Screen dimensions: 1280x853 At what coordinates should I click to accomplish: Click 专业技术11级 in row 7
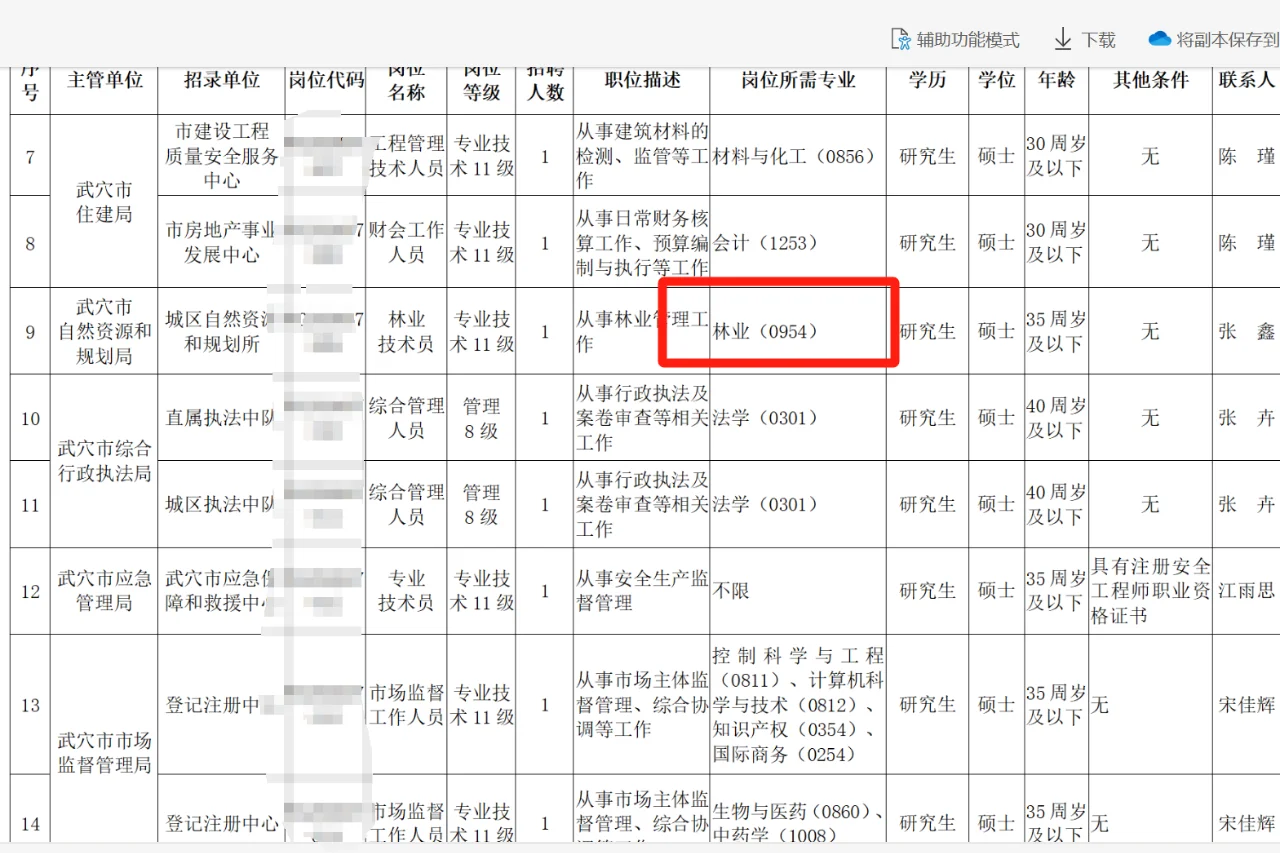point(481,156)
